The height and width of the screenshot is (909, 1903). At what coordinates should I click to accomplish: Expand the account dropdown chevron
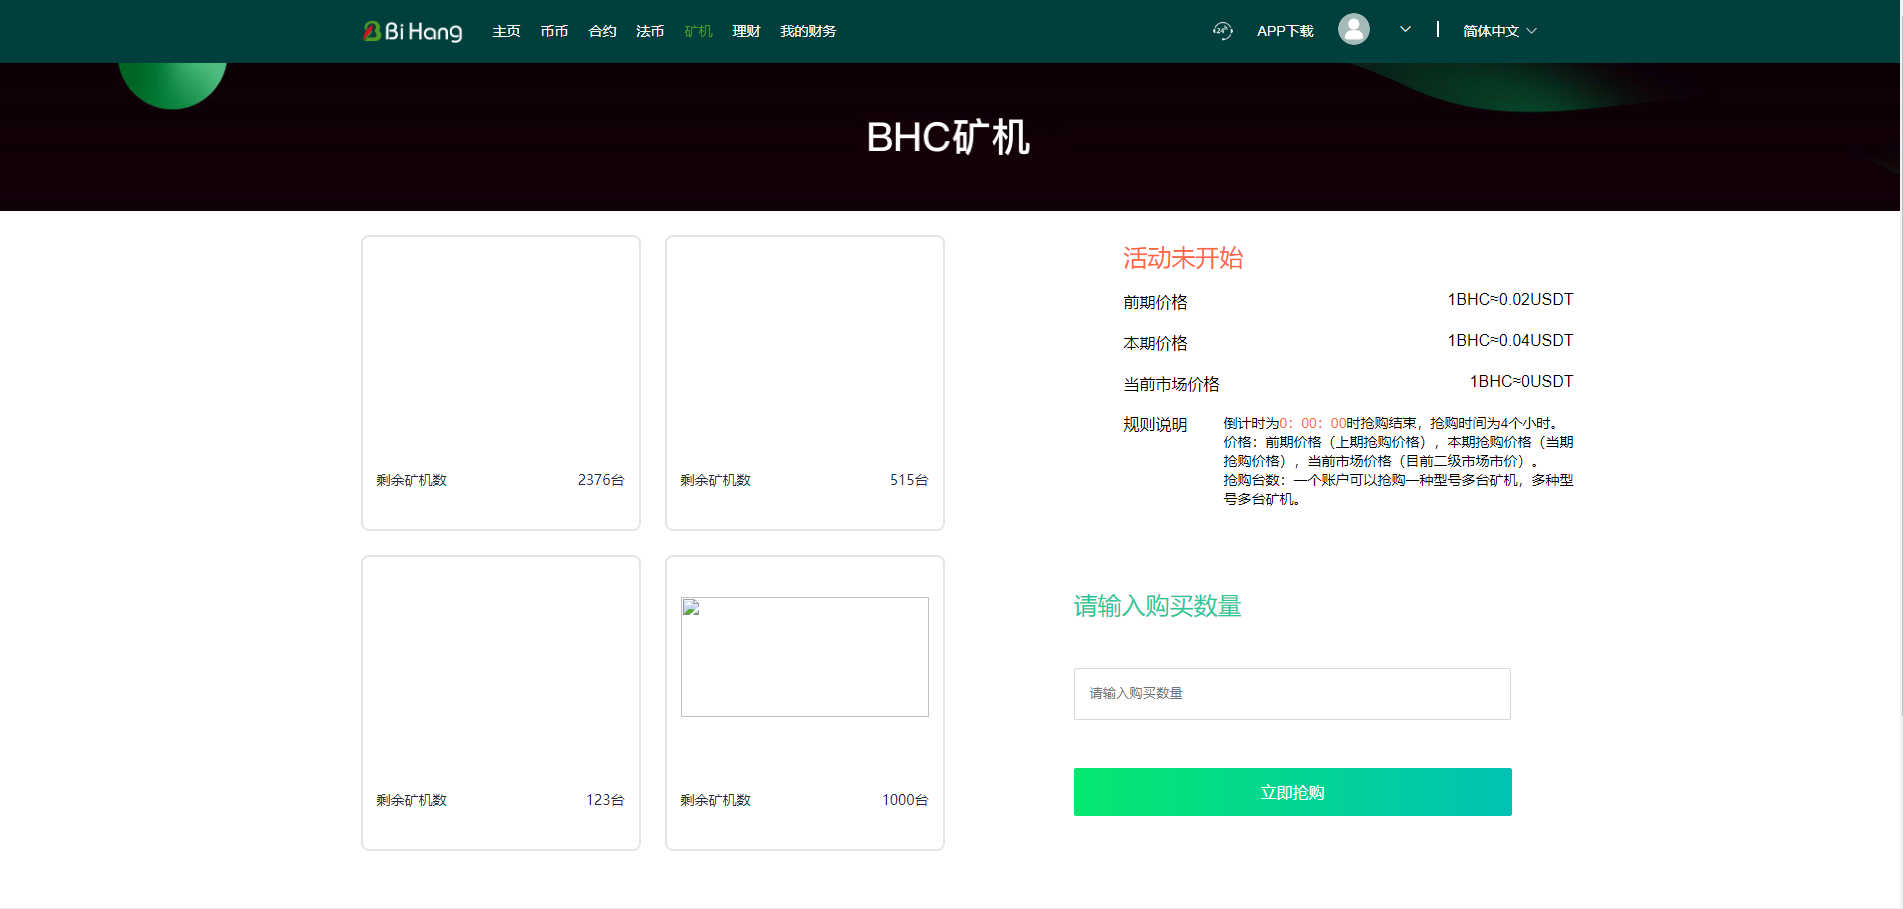tap(1405, 30)
